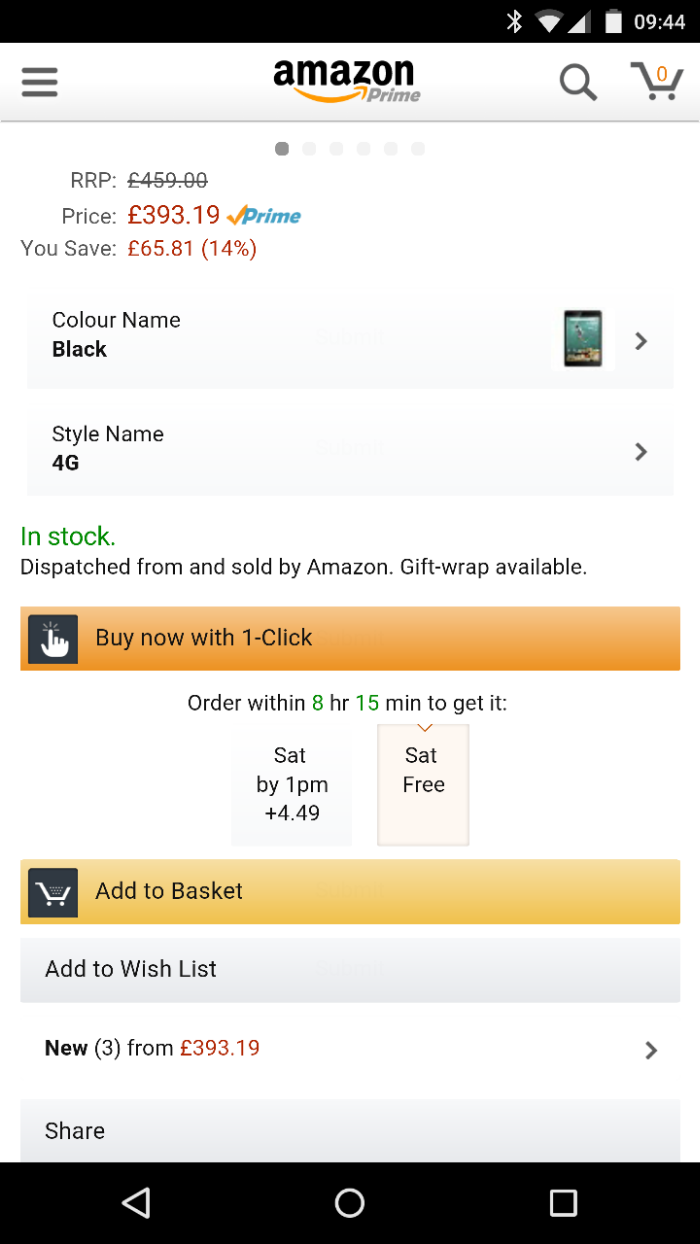Expand the Style Name 4G selector
Image resolution: width=700 pixels, height=1244 pixels.
tap(350, 453)
